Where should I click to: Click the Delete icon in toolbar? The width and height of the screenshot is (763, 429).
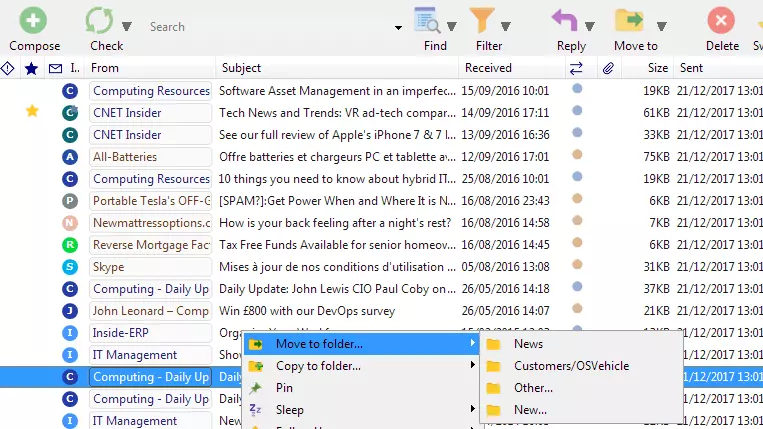tap(721, 20)
